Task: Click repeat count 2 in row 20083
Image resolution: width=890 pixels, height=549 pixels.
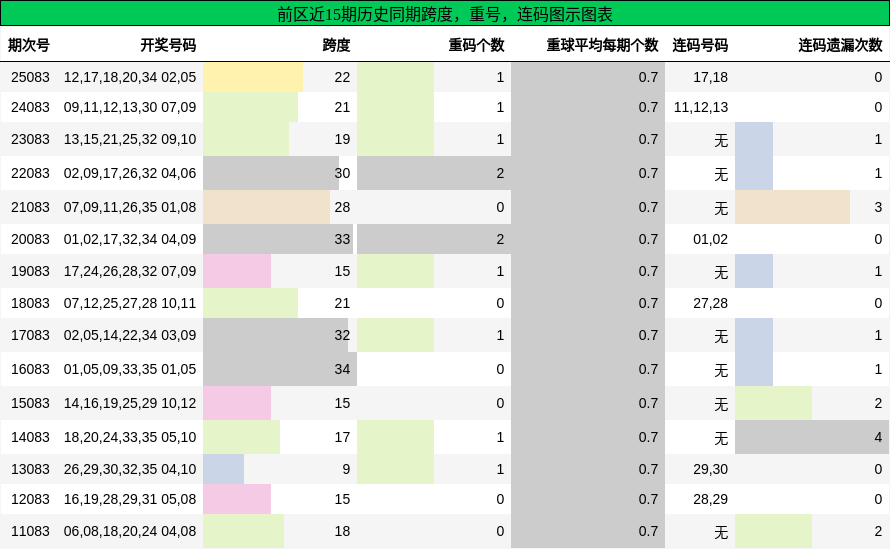Action: click(500, 239)
